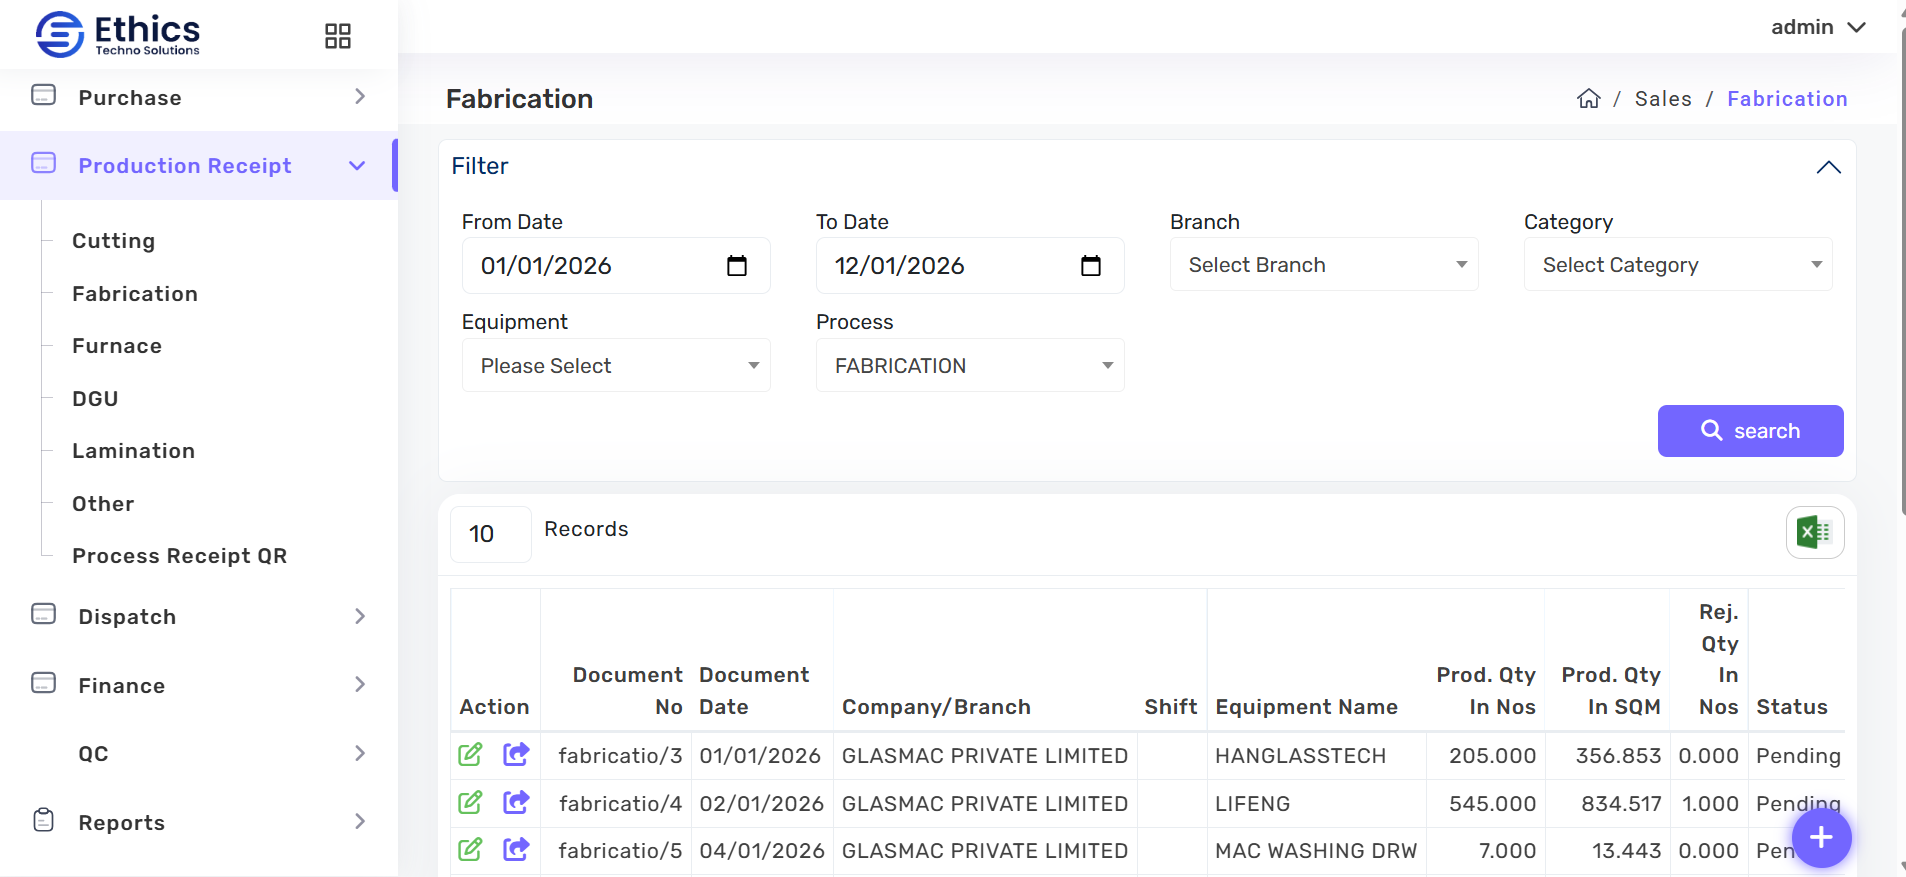Open From Date calendar picker icon

[x=737, y=266]
